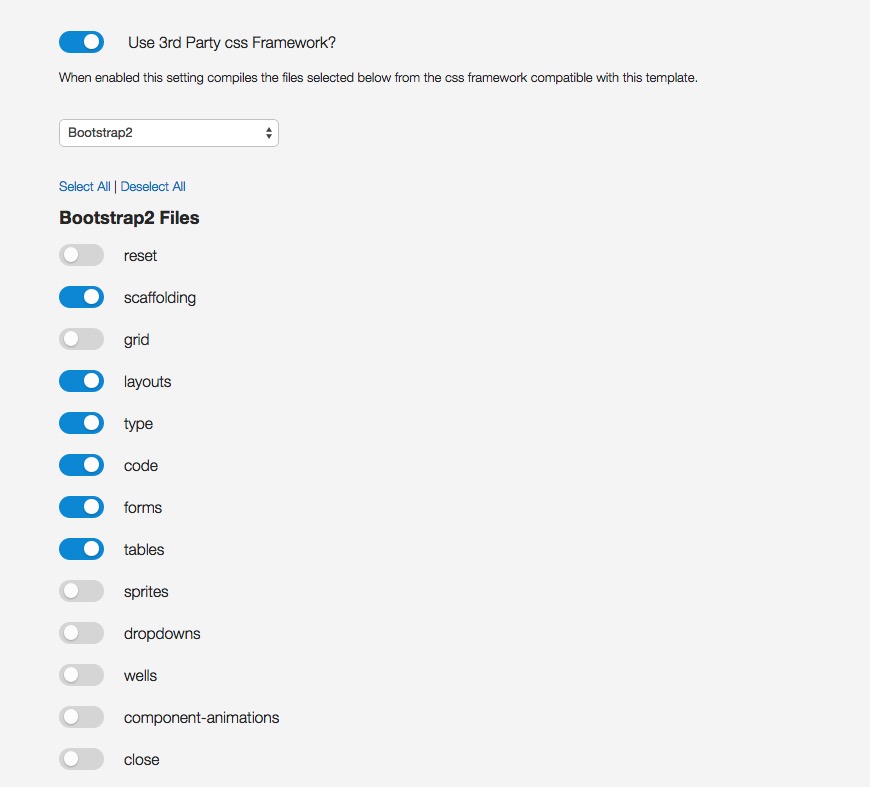Image resolution: width=870 pixels, height=787 pixels.
Task: Turn off the code toggle
Action: [81, 466]
